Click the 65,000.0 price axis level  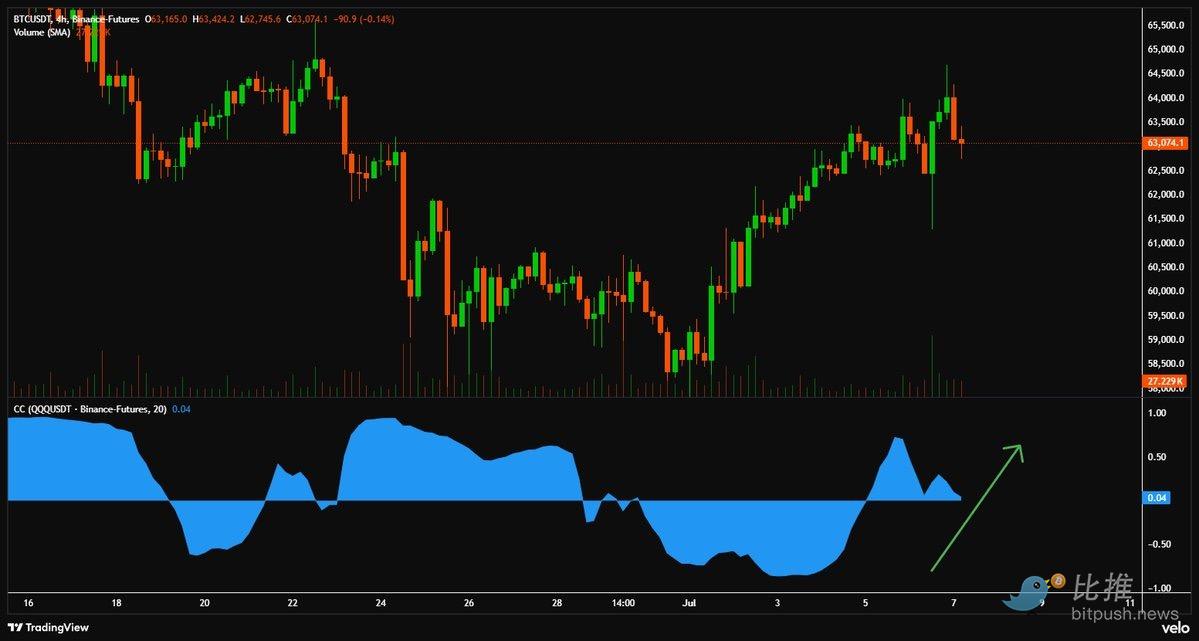pyautogui.click(x=1165, y=50)
